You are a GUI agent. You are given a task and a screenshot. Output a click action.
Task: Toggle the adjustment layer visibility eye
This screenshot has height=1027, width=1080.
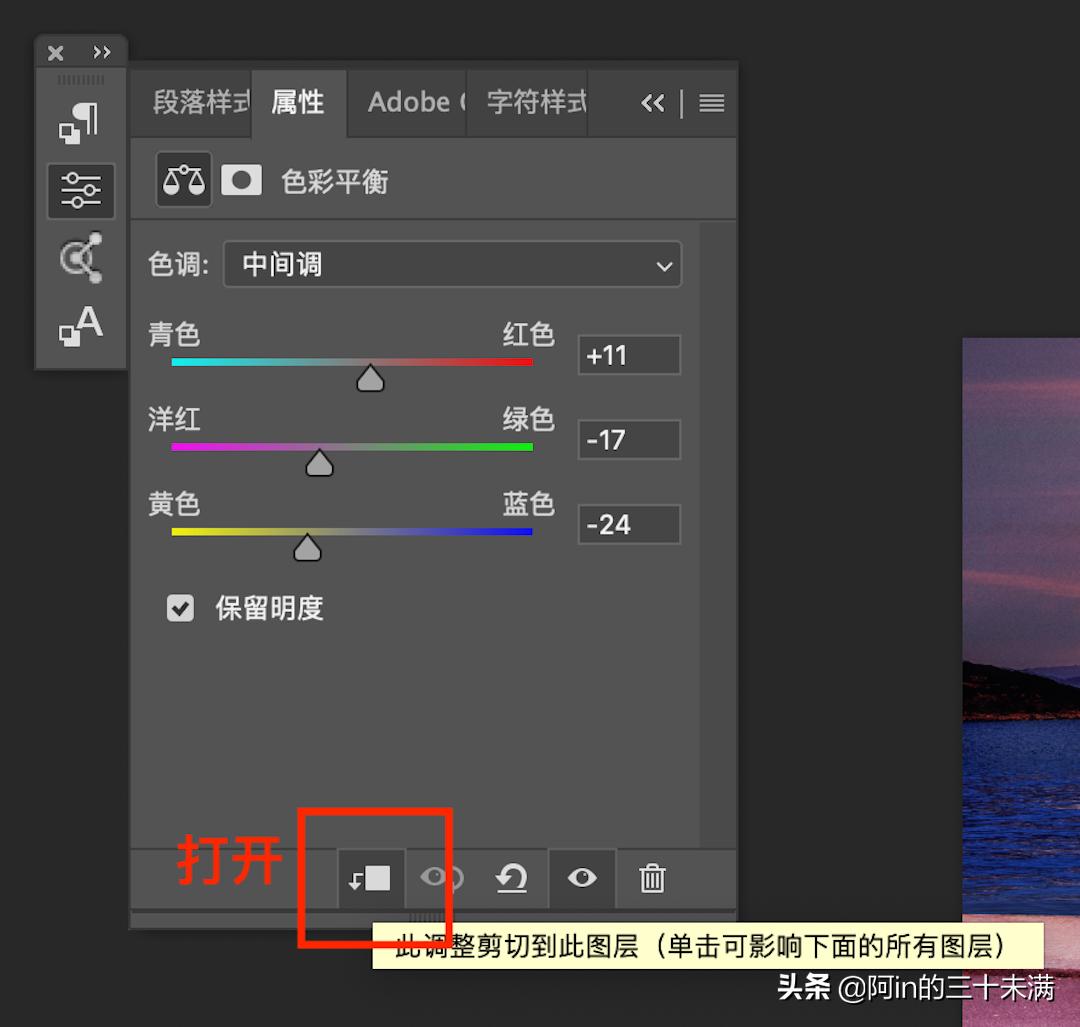click(582, 879)
